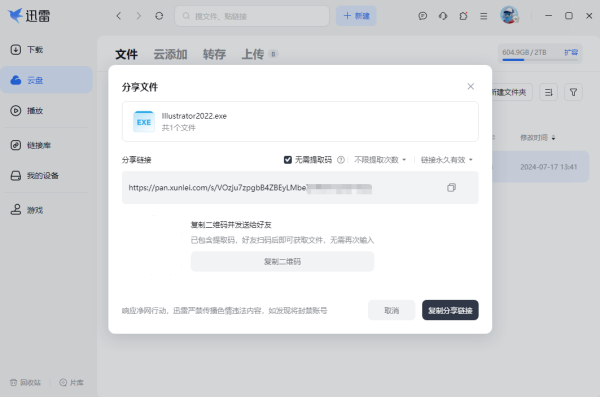
Task: Expand the 链接永久有效 dropdown
Action: coord(447,160)
